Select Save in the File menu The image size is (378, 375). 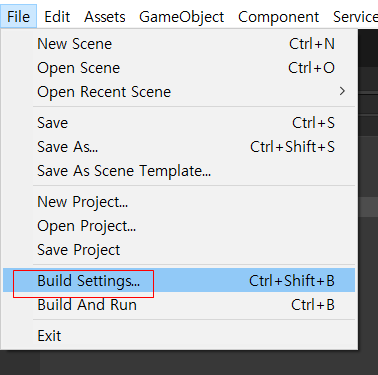point(179,123)
